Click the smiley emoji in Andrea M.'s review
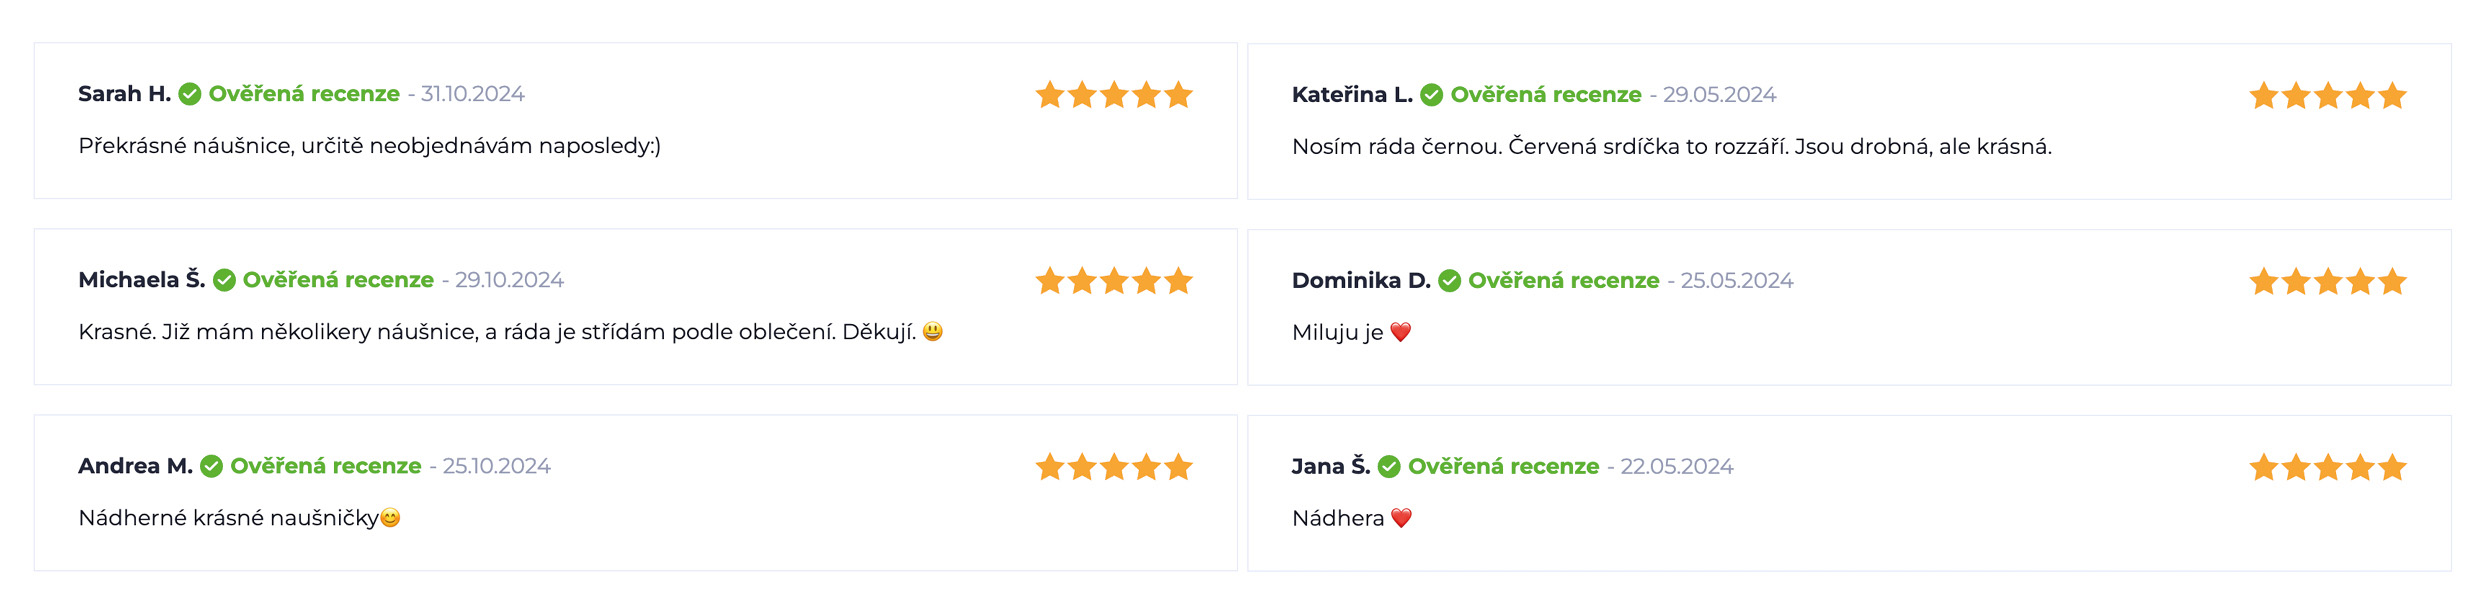Image resolution: width=2480 pixels, height=592 pixels. [390, 518]
